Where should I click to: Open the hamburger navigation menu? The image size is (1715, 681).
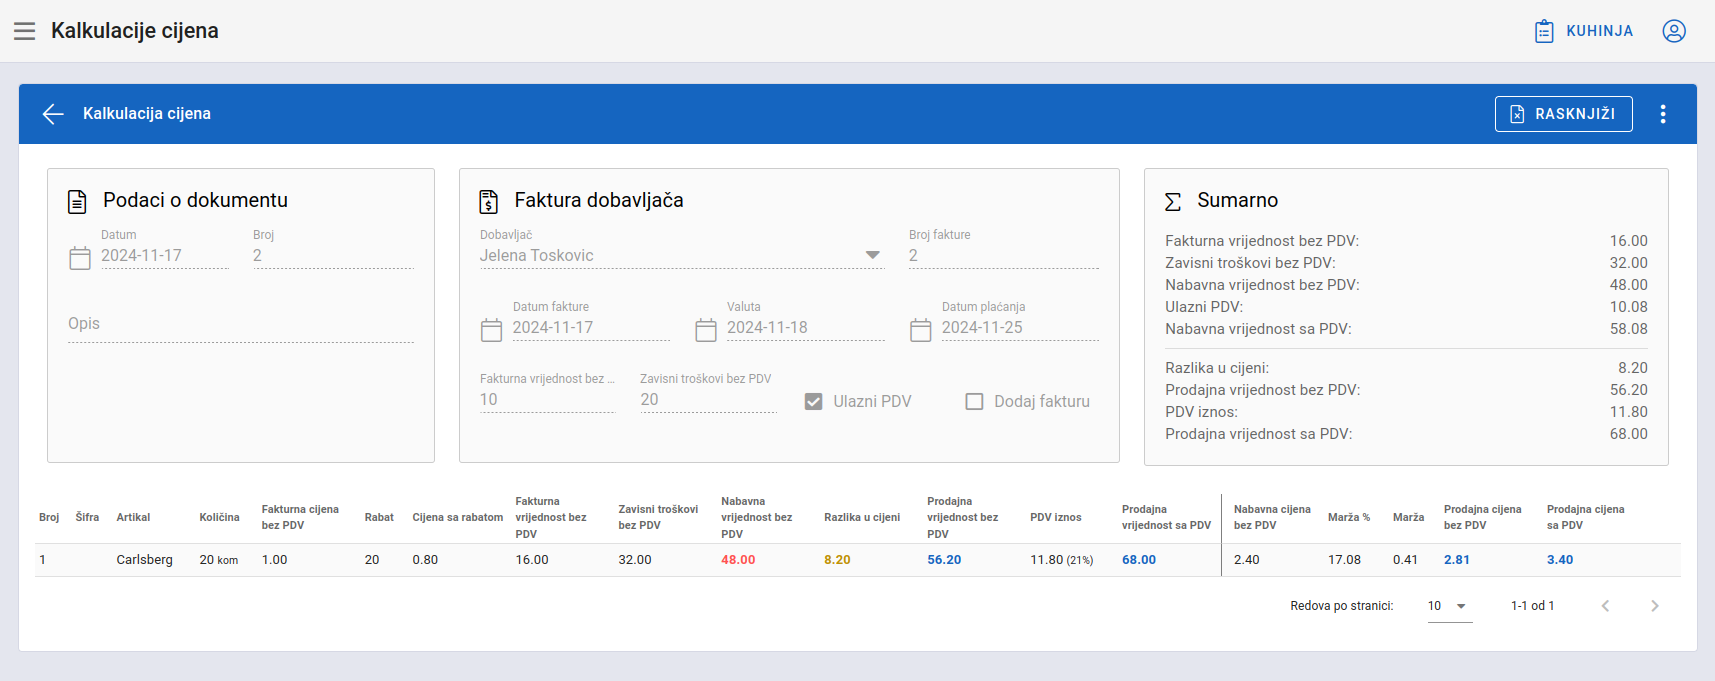pos(24,31)
